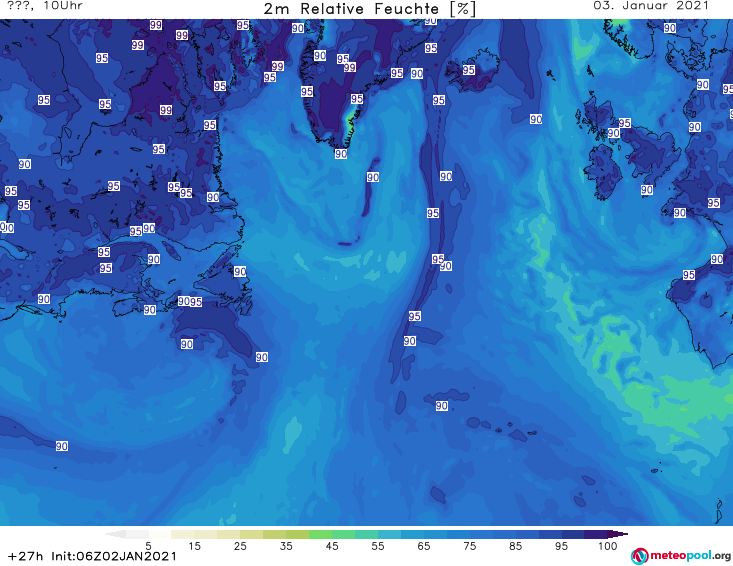Click the date '03. Januar 2021'
Viewport: 733px width, 566px height.
tap(651, 6)
